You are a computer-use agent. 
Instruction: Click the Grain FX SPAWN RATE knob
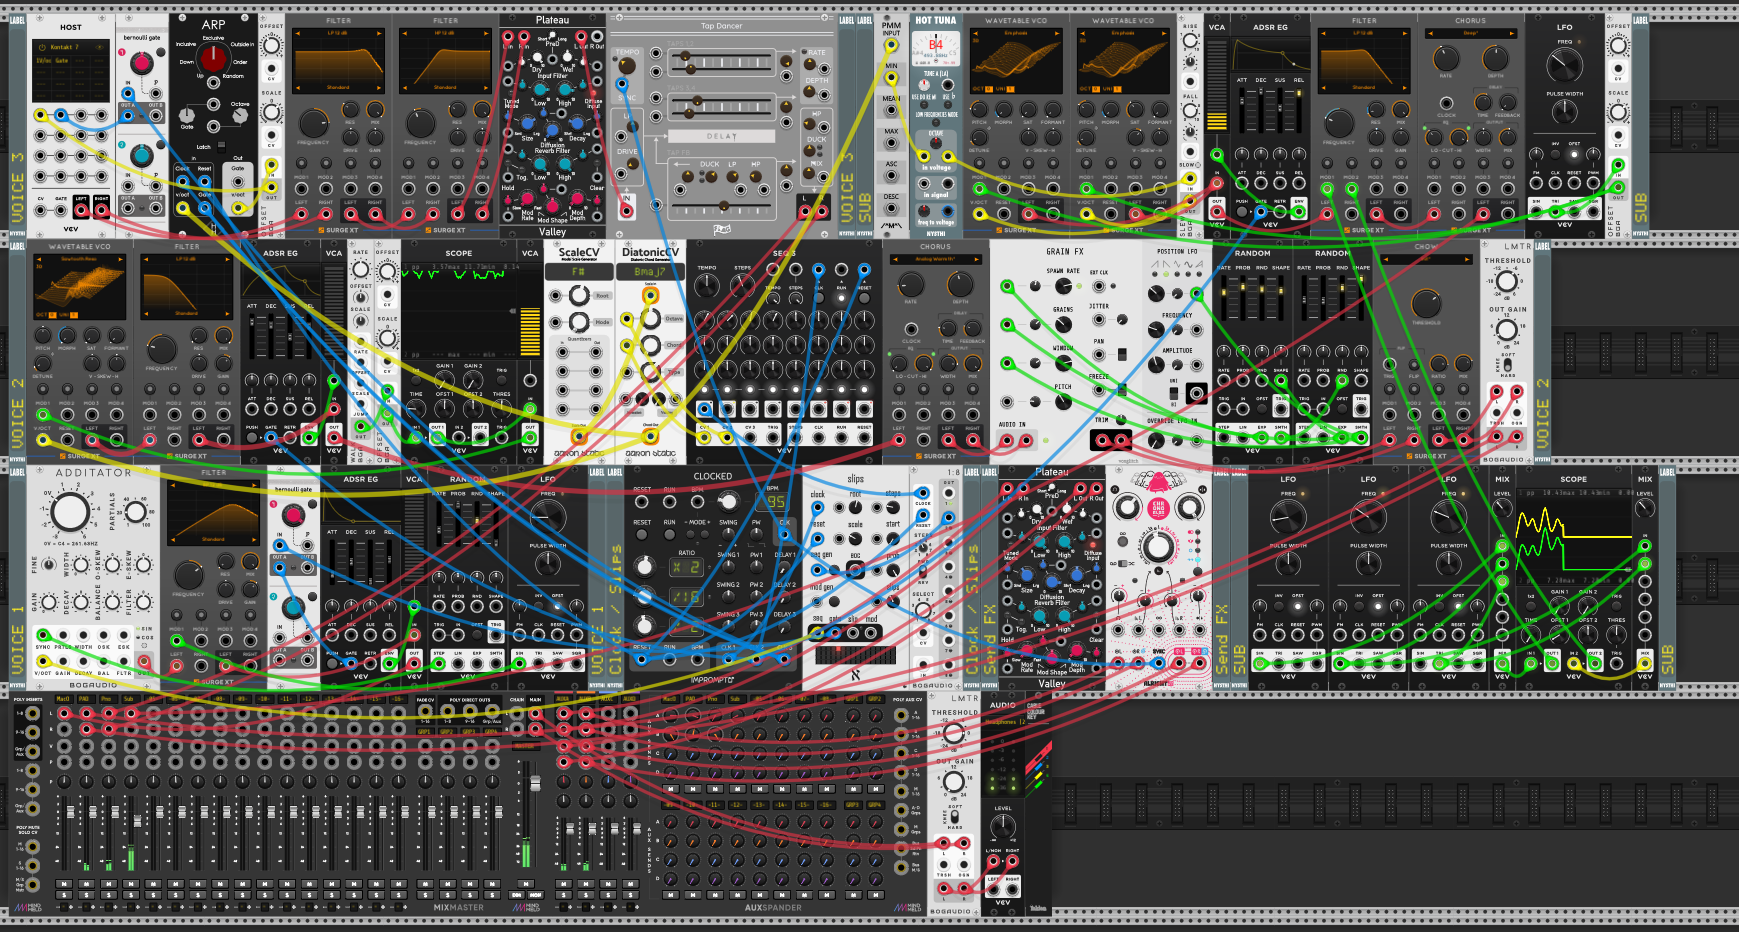click(1062, 287)
